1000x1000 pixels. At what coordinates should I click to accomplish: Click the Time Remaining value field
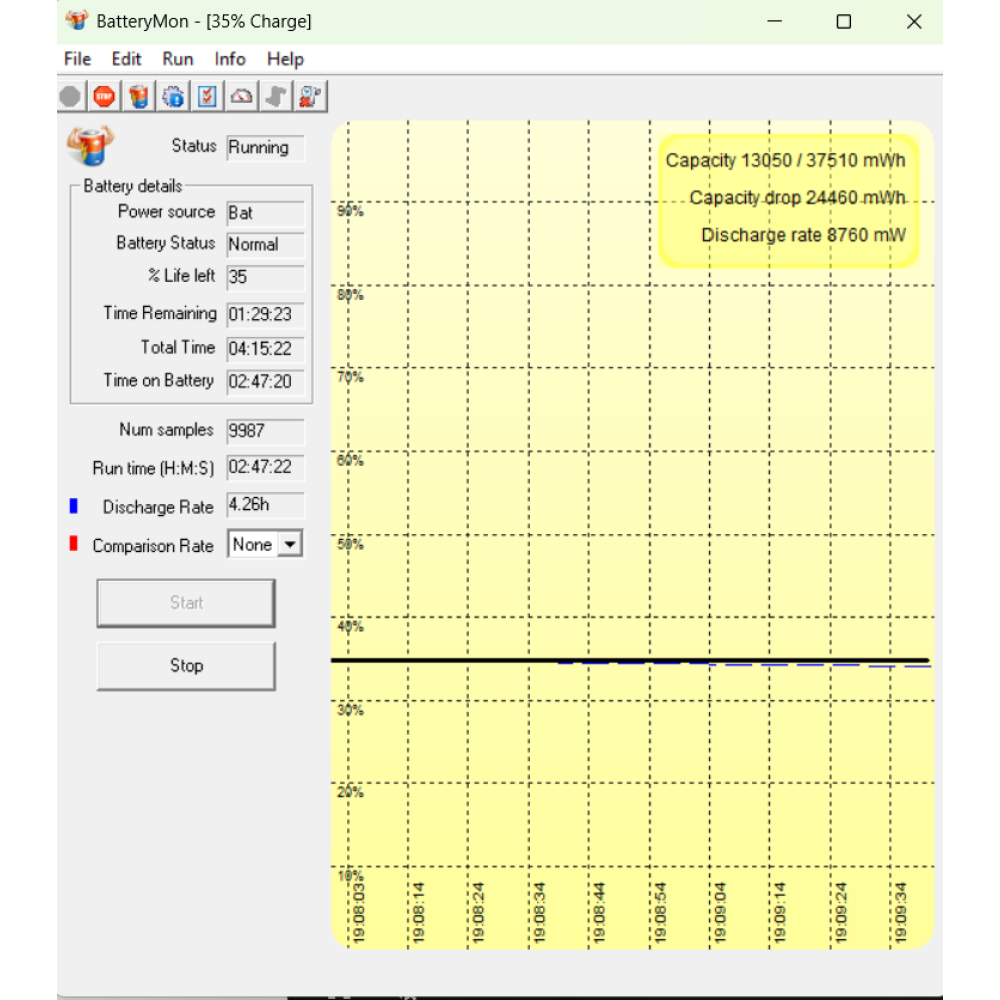click(x=265, y=315)
